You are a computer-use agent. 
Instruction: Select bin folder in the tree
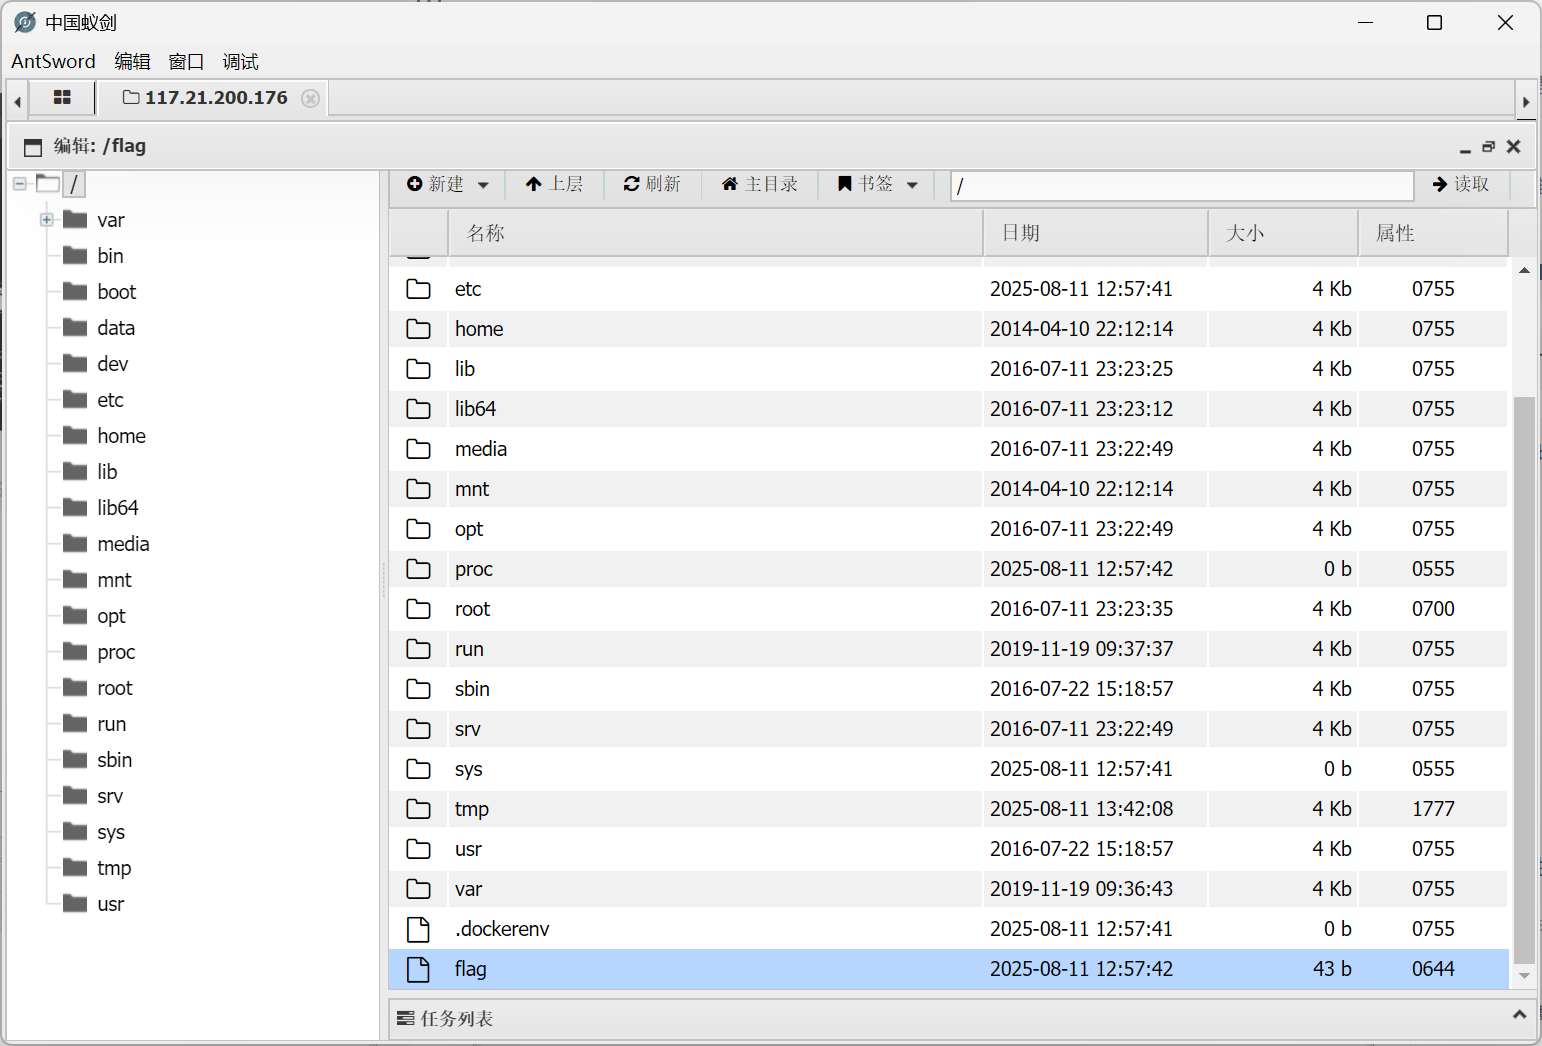pos(110,256)
